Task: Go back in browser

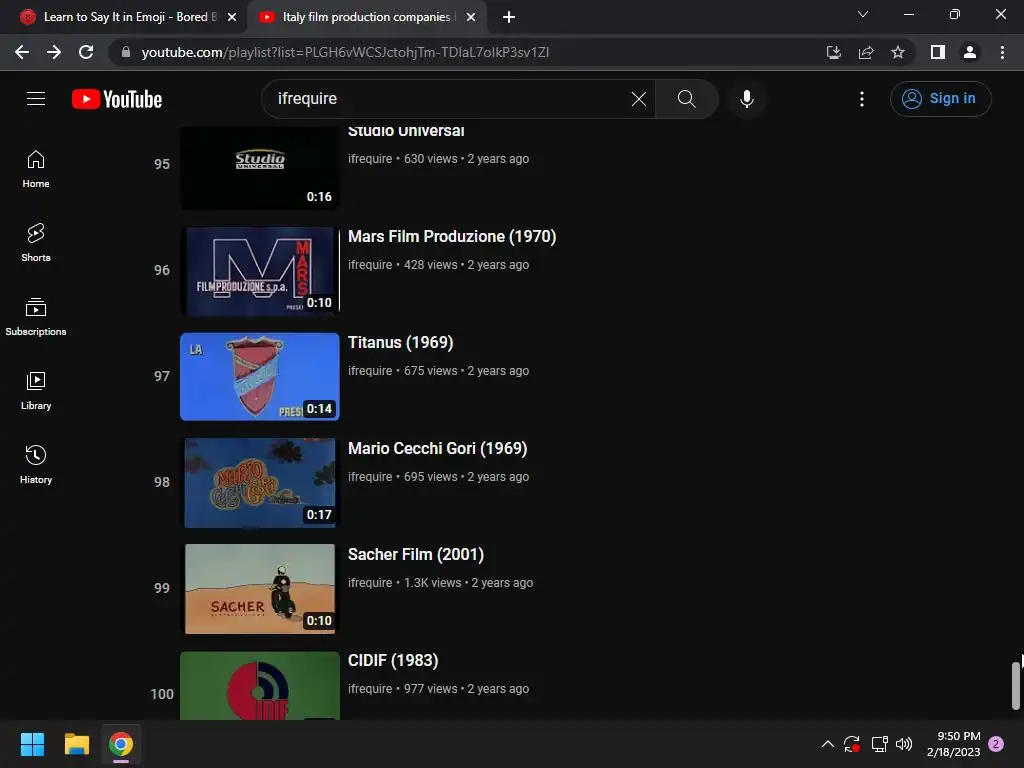Action: [x=22, y=52]
